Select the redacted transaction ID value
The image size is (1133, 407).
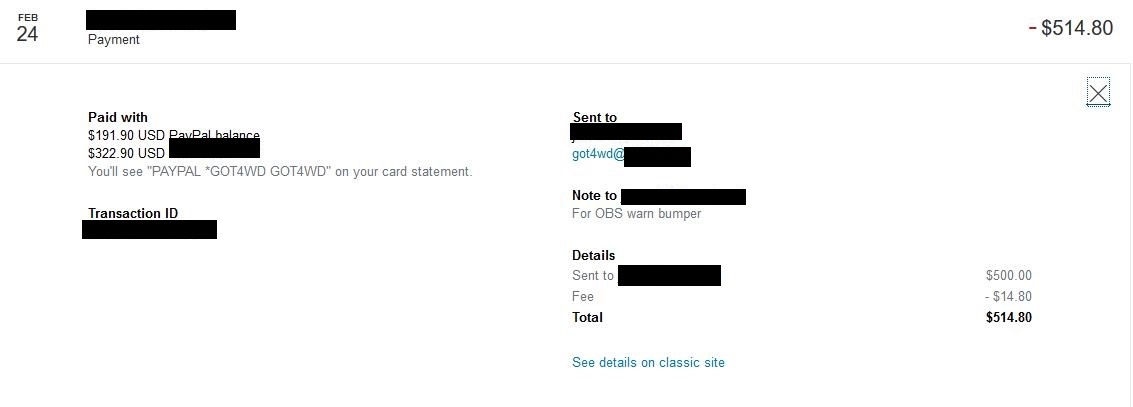tap(150, 229)
